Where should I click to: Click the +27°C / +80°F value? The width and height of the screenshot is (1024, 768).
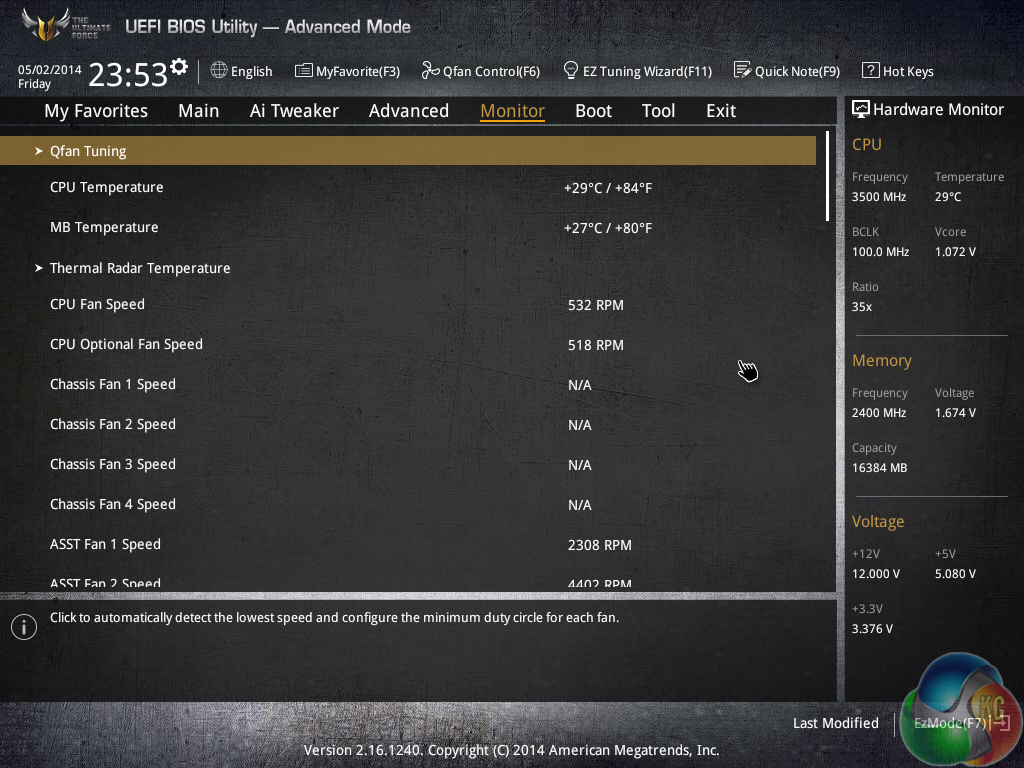pos(608,228)
